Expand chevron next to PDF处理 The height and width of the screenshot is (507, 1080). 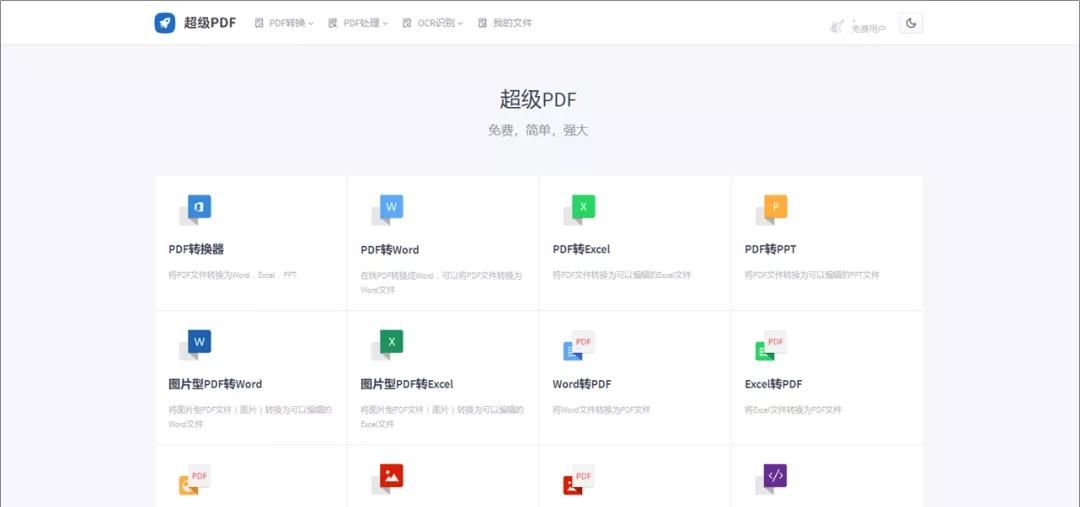tap(385, 23)
